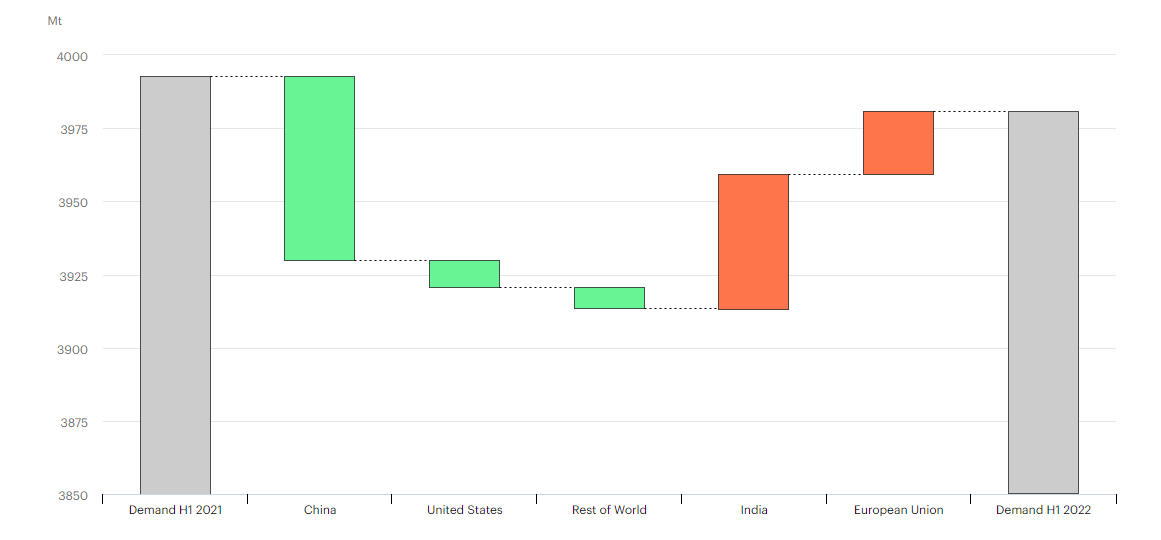Select the orange European Union bar
Image resolution: width=1161 pixels, height=540 pixels.
click(x=898, y=143)
